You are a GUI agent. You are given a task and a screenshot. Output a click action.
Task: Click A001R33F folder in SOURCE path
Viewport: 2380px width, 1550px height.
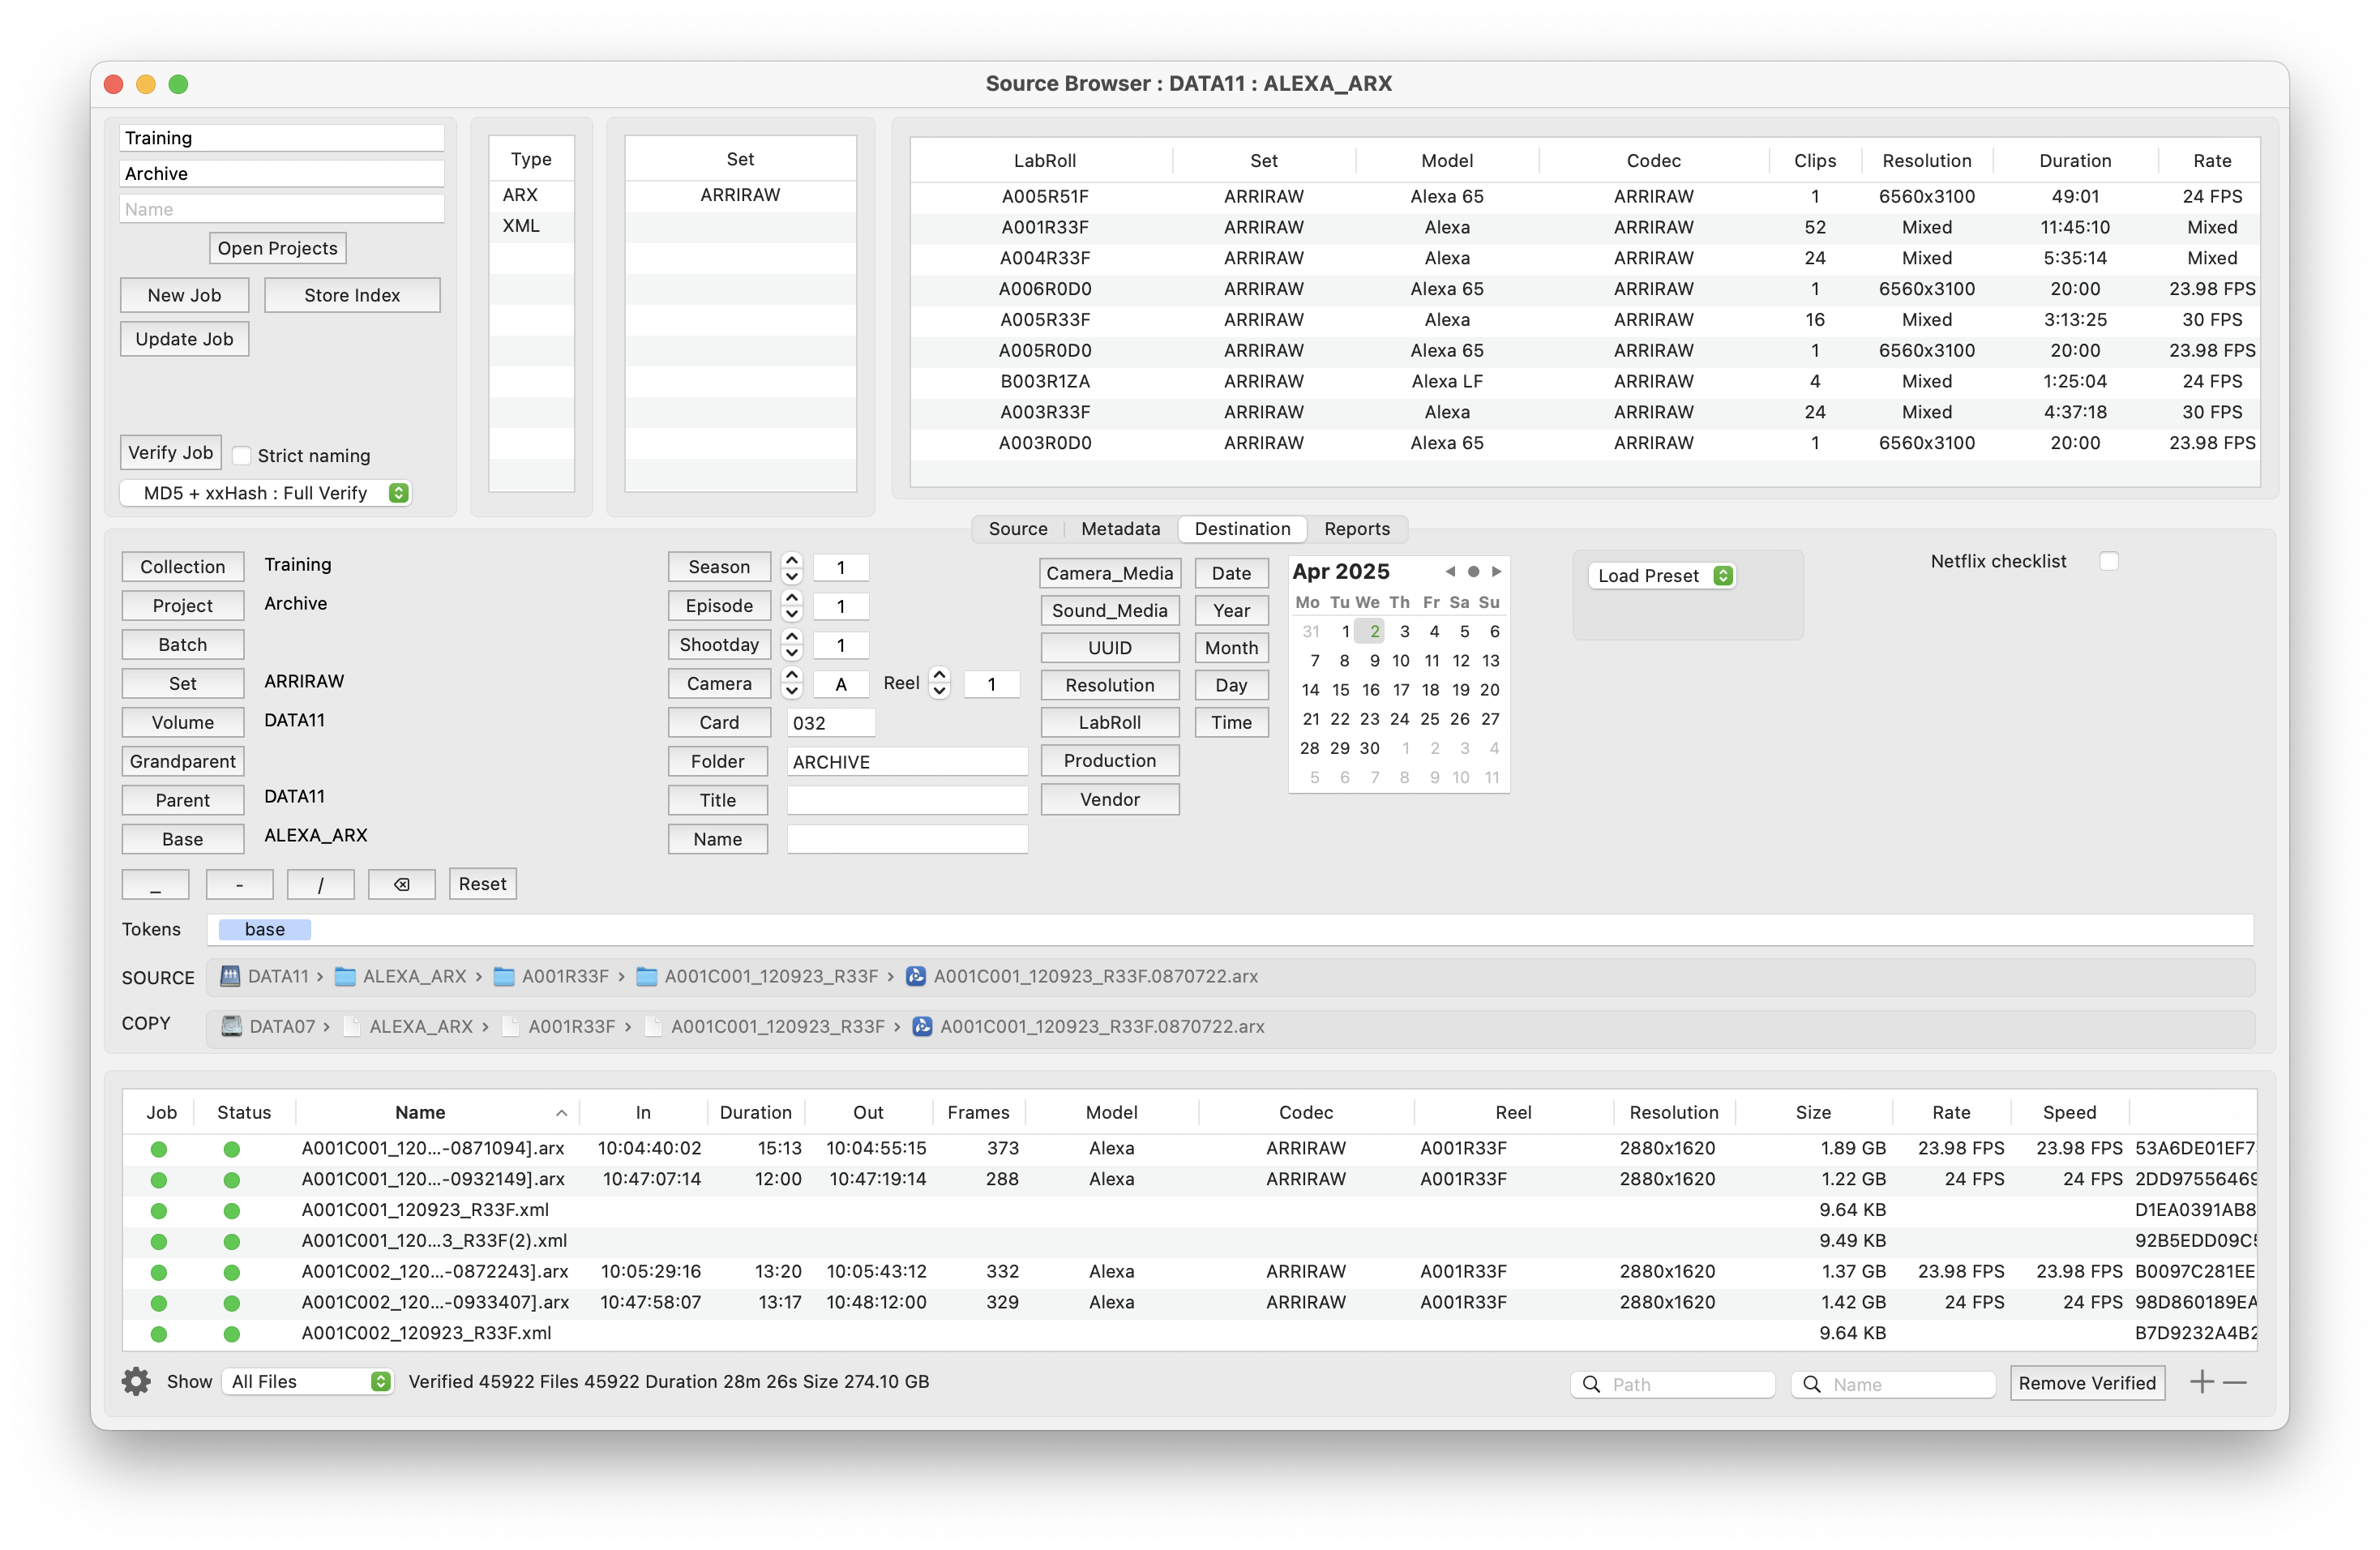point(552,976)
